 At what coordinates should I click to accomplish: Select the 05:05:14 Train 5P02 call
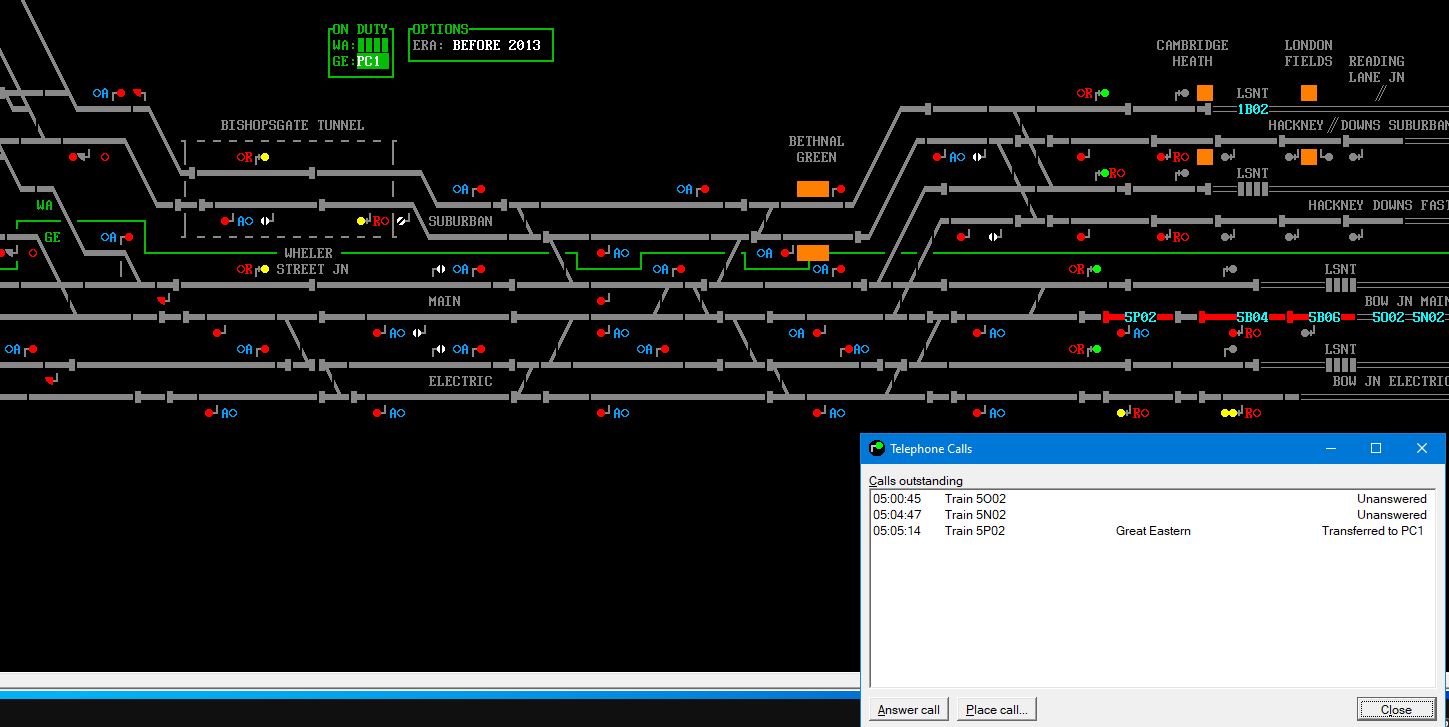click(x=1150, y=531)
